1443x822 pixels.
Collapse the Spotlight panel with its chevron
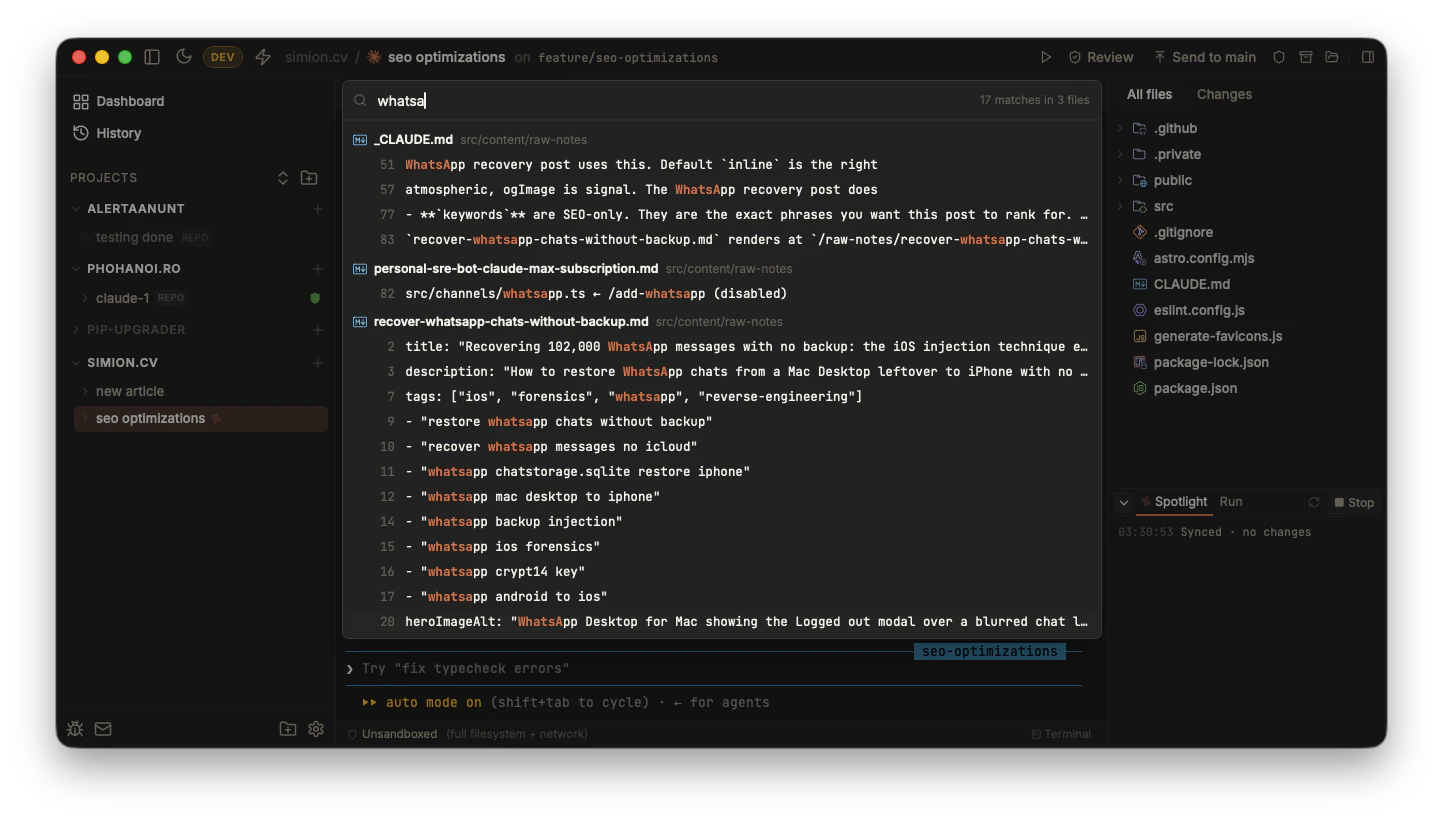pyautogui.click(x=1124, y=502)
